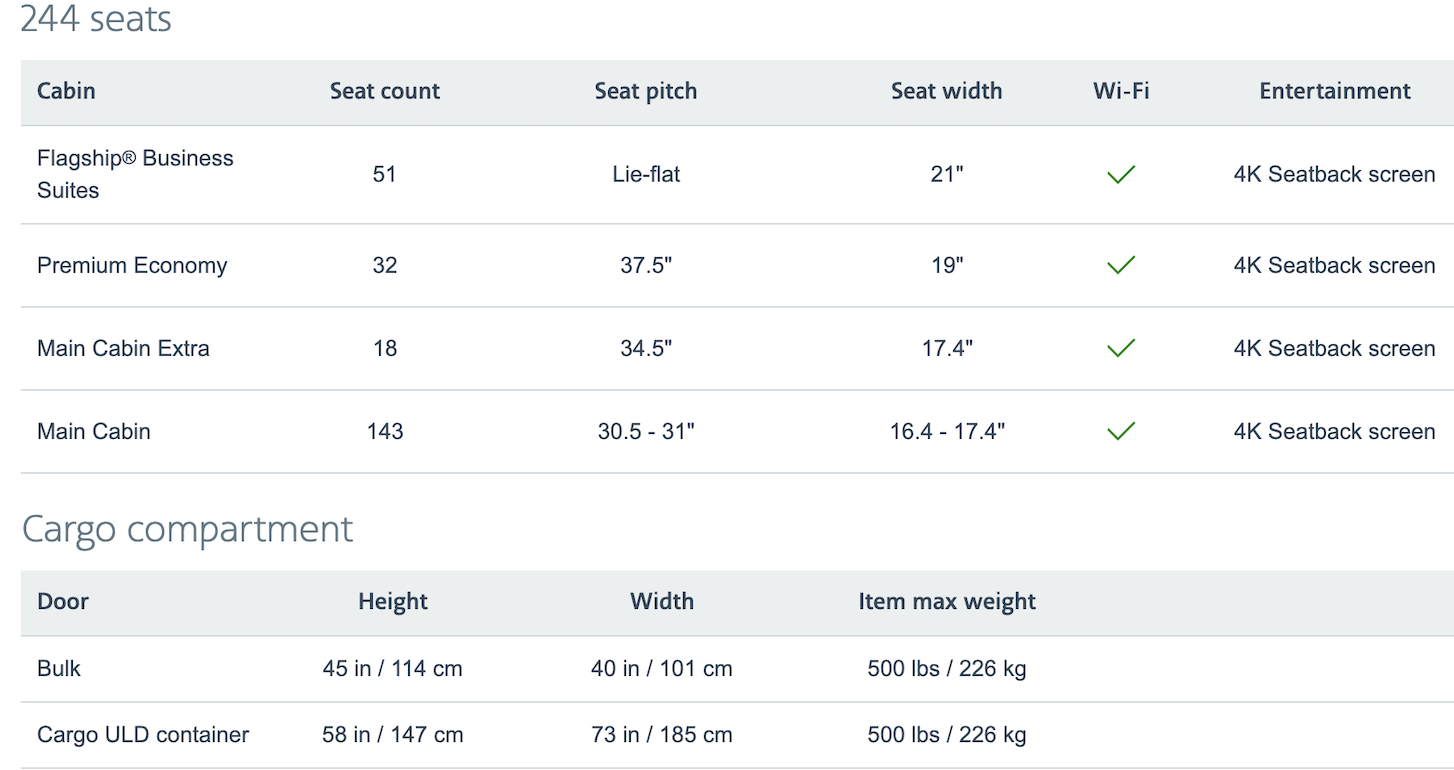Screen dimensions: 1454x770
Task: Select the Cabin column header
Action: (x=66, y=91)
